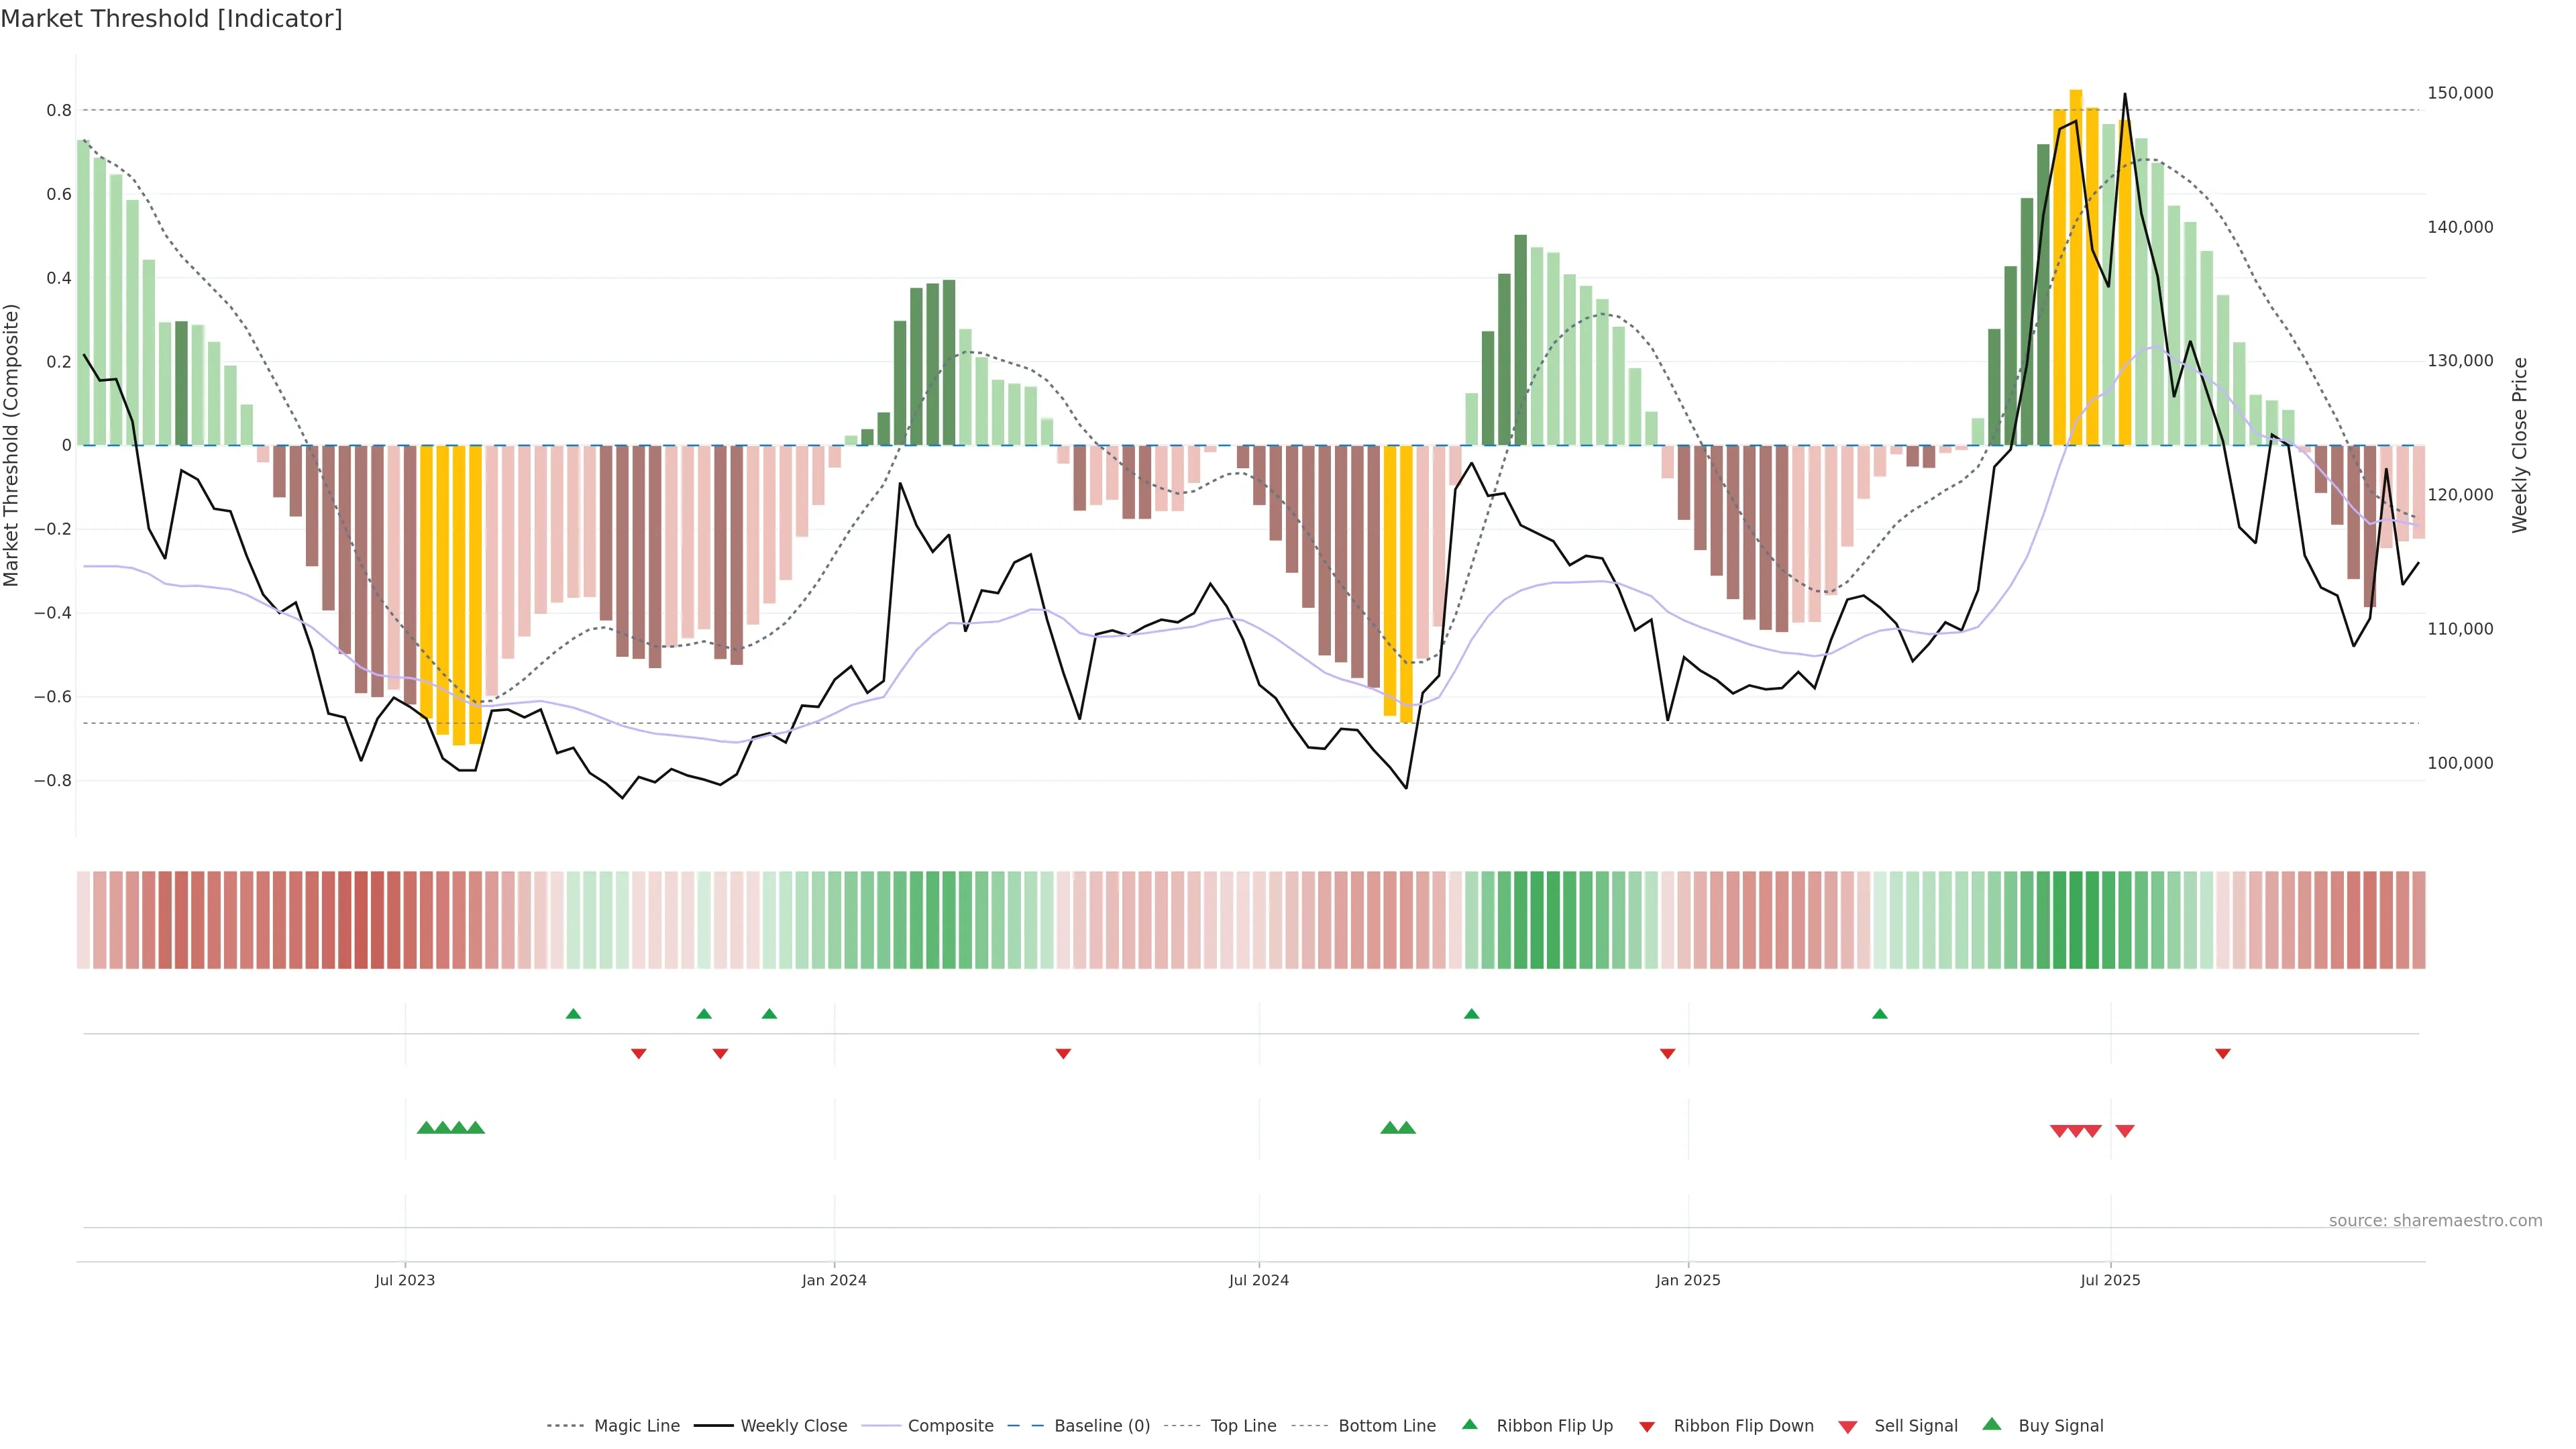Click the Jan 2024 x-axis label
This screenshot has height=1449, width=2576.
pos(834,1280)
